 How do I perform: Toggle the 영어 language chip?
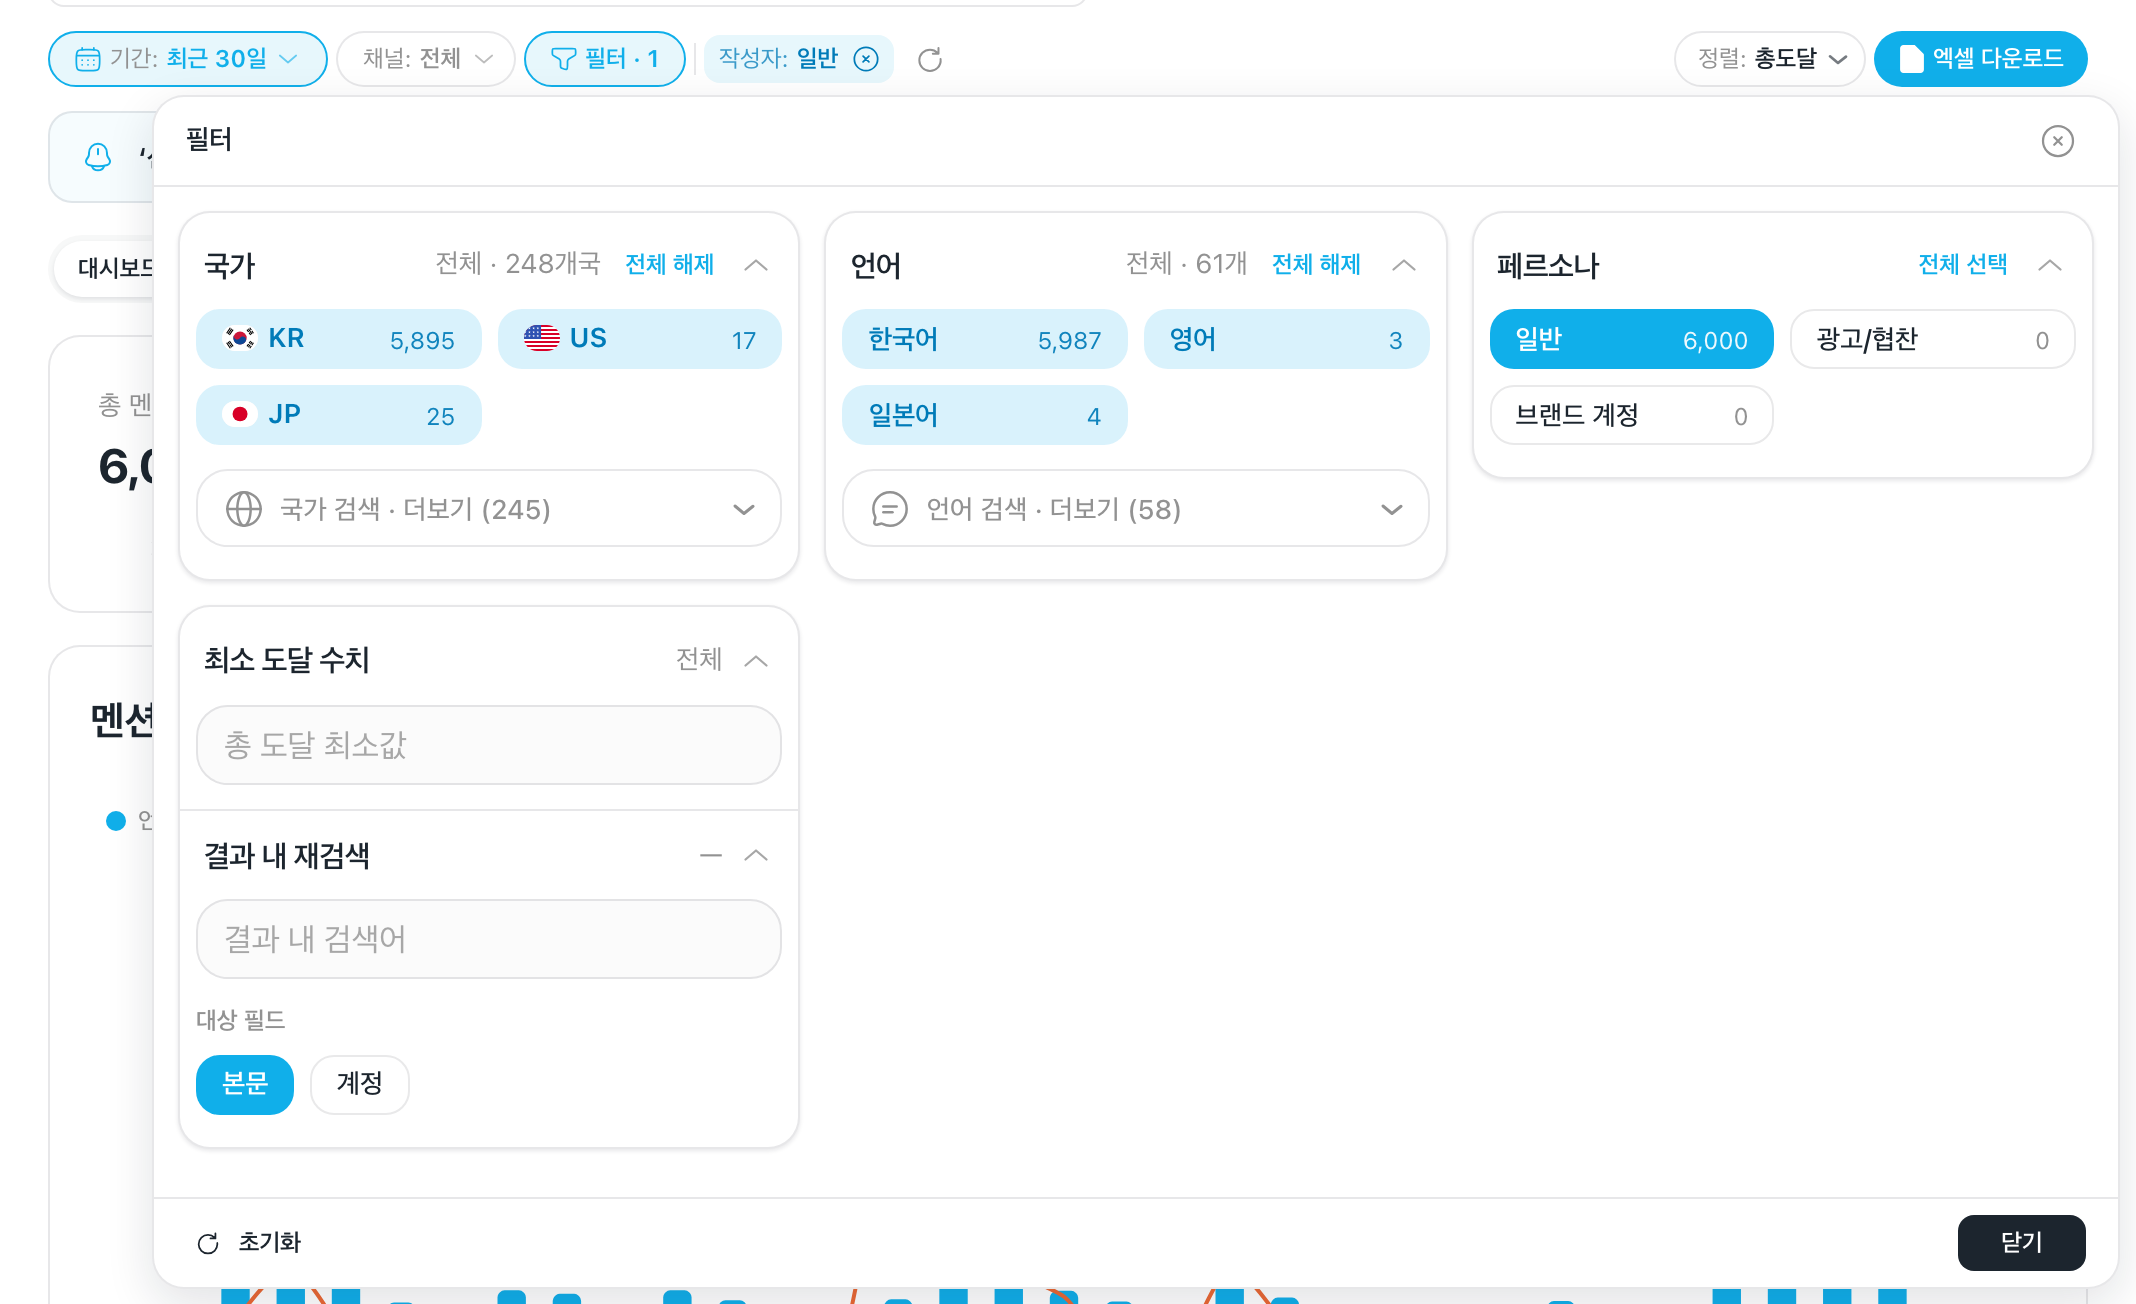[1286, 339]
